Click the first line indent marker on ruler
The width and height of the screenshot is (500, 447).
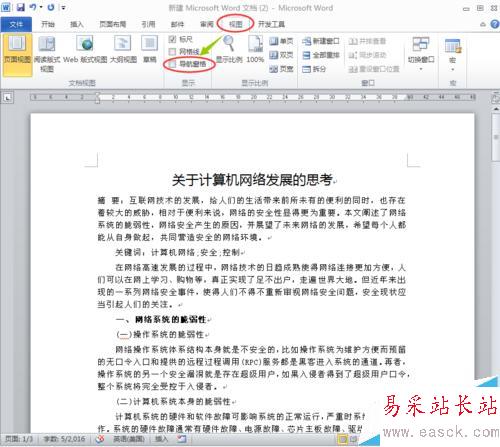(x=97, y=95)
